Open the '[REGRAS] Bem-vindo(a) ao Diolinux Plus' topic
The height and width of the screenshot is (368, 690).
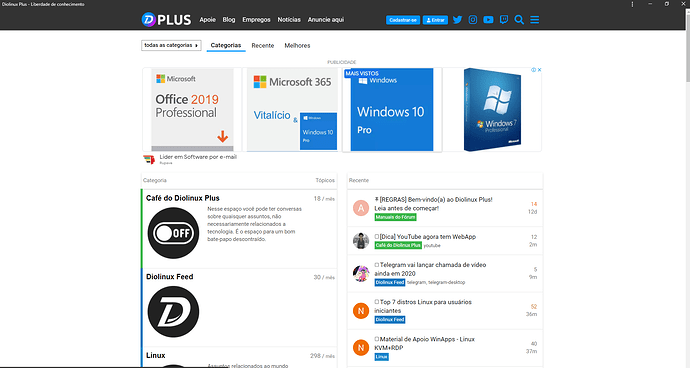coord(433,204)
